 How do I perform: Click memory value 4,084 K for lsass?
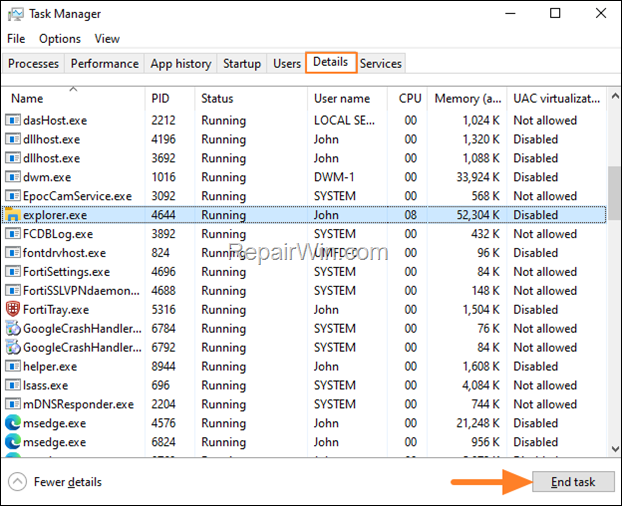481,385
